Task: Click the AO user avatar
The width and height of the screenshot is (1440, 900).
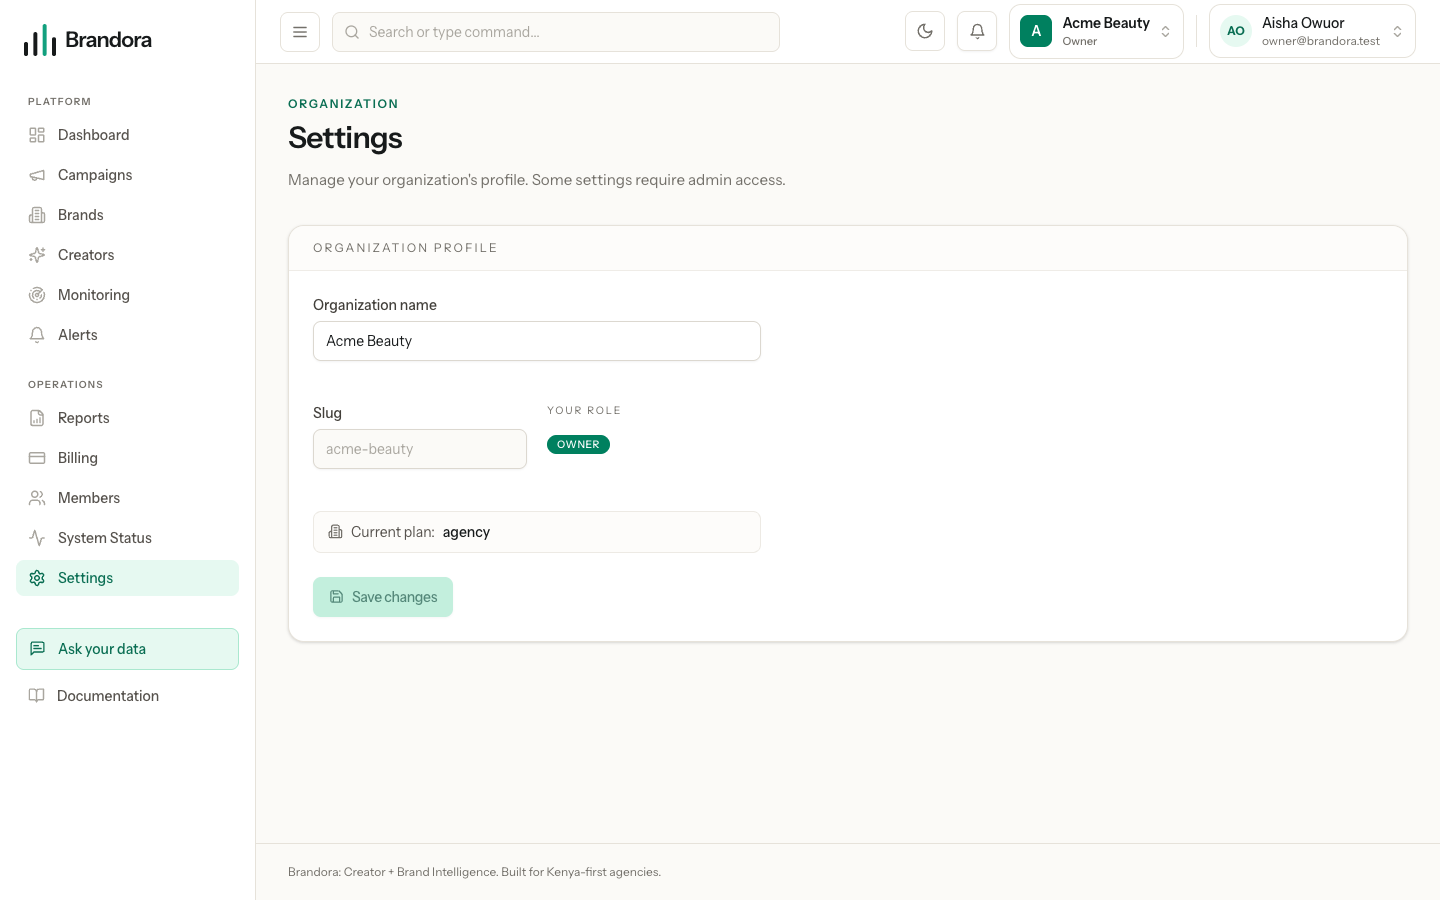Action: (1236, 32)
